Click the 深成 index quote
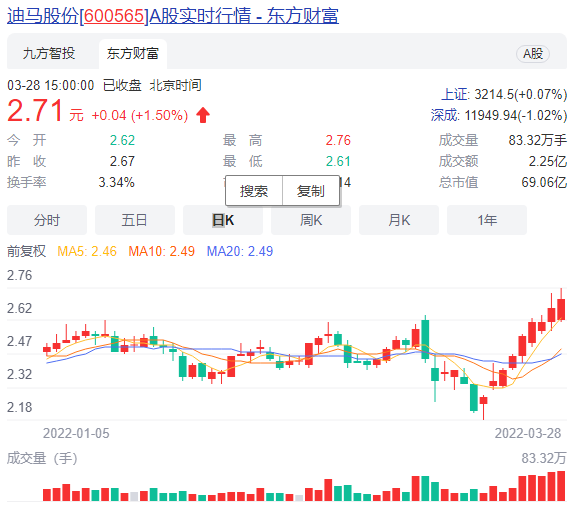This screenshot has height=508, width=573. click(499, 115)
